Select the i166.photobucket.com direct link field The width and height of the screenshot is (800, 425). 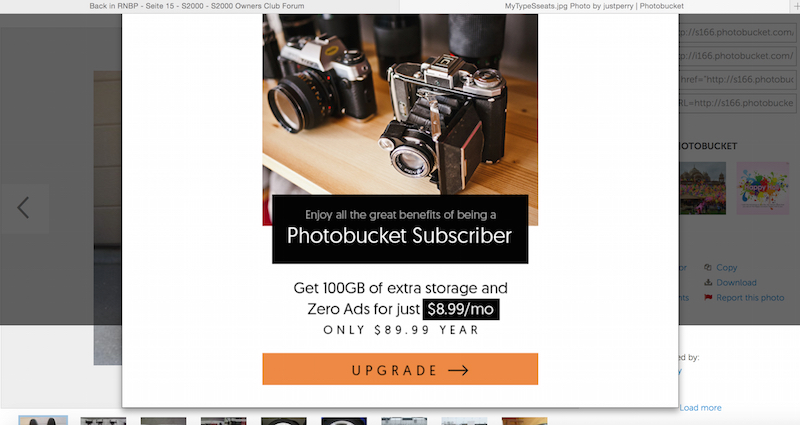coord(738,56)
